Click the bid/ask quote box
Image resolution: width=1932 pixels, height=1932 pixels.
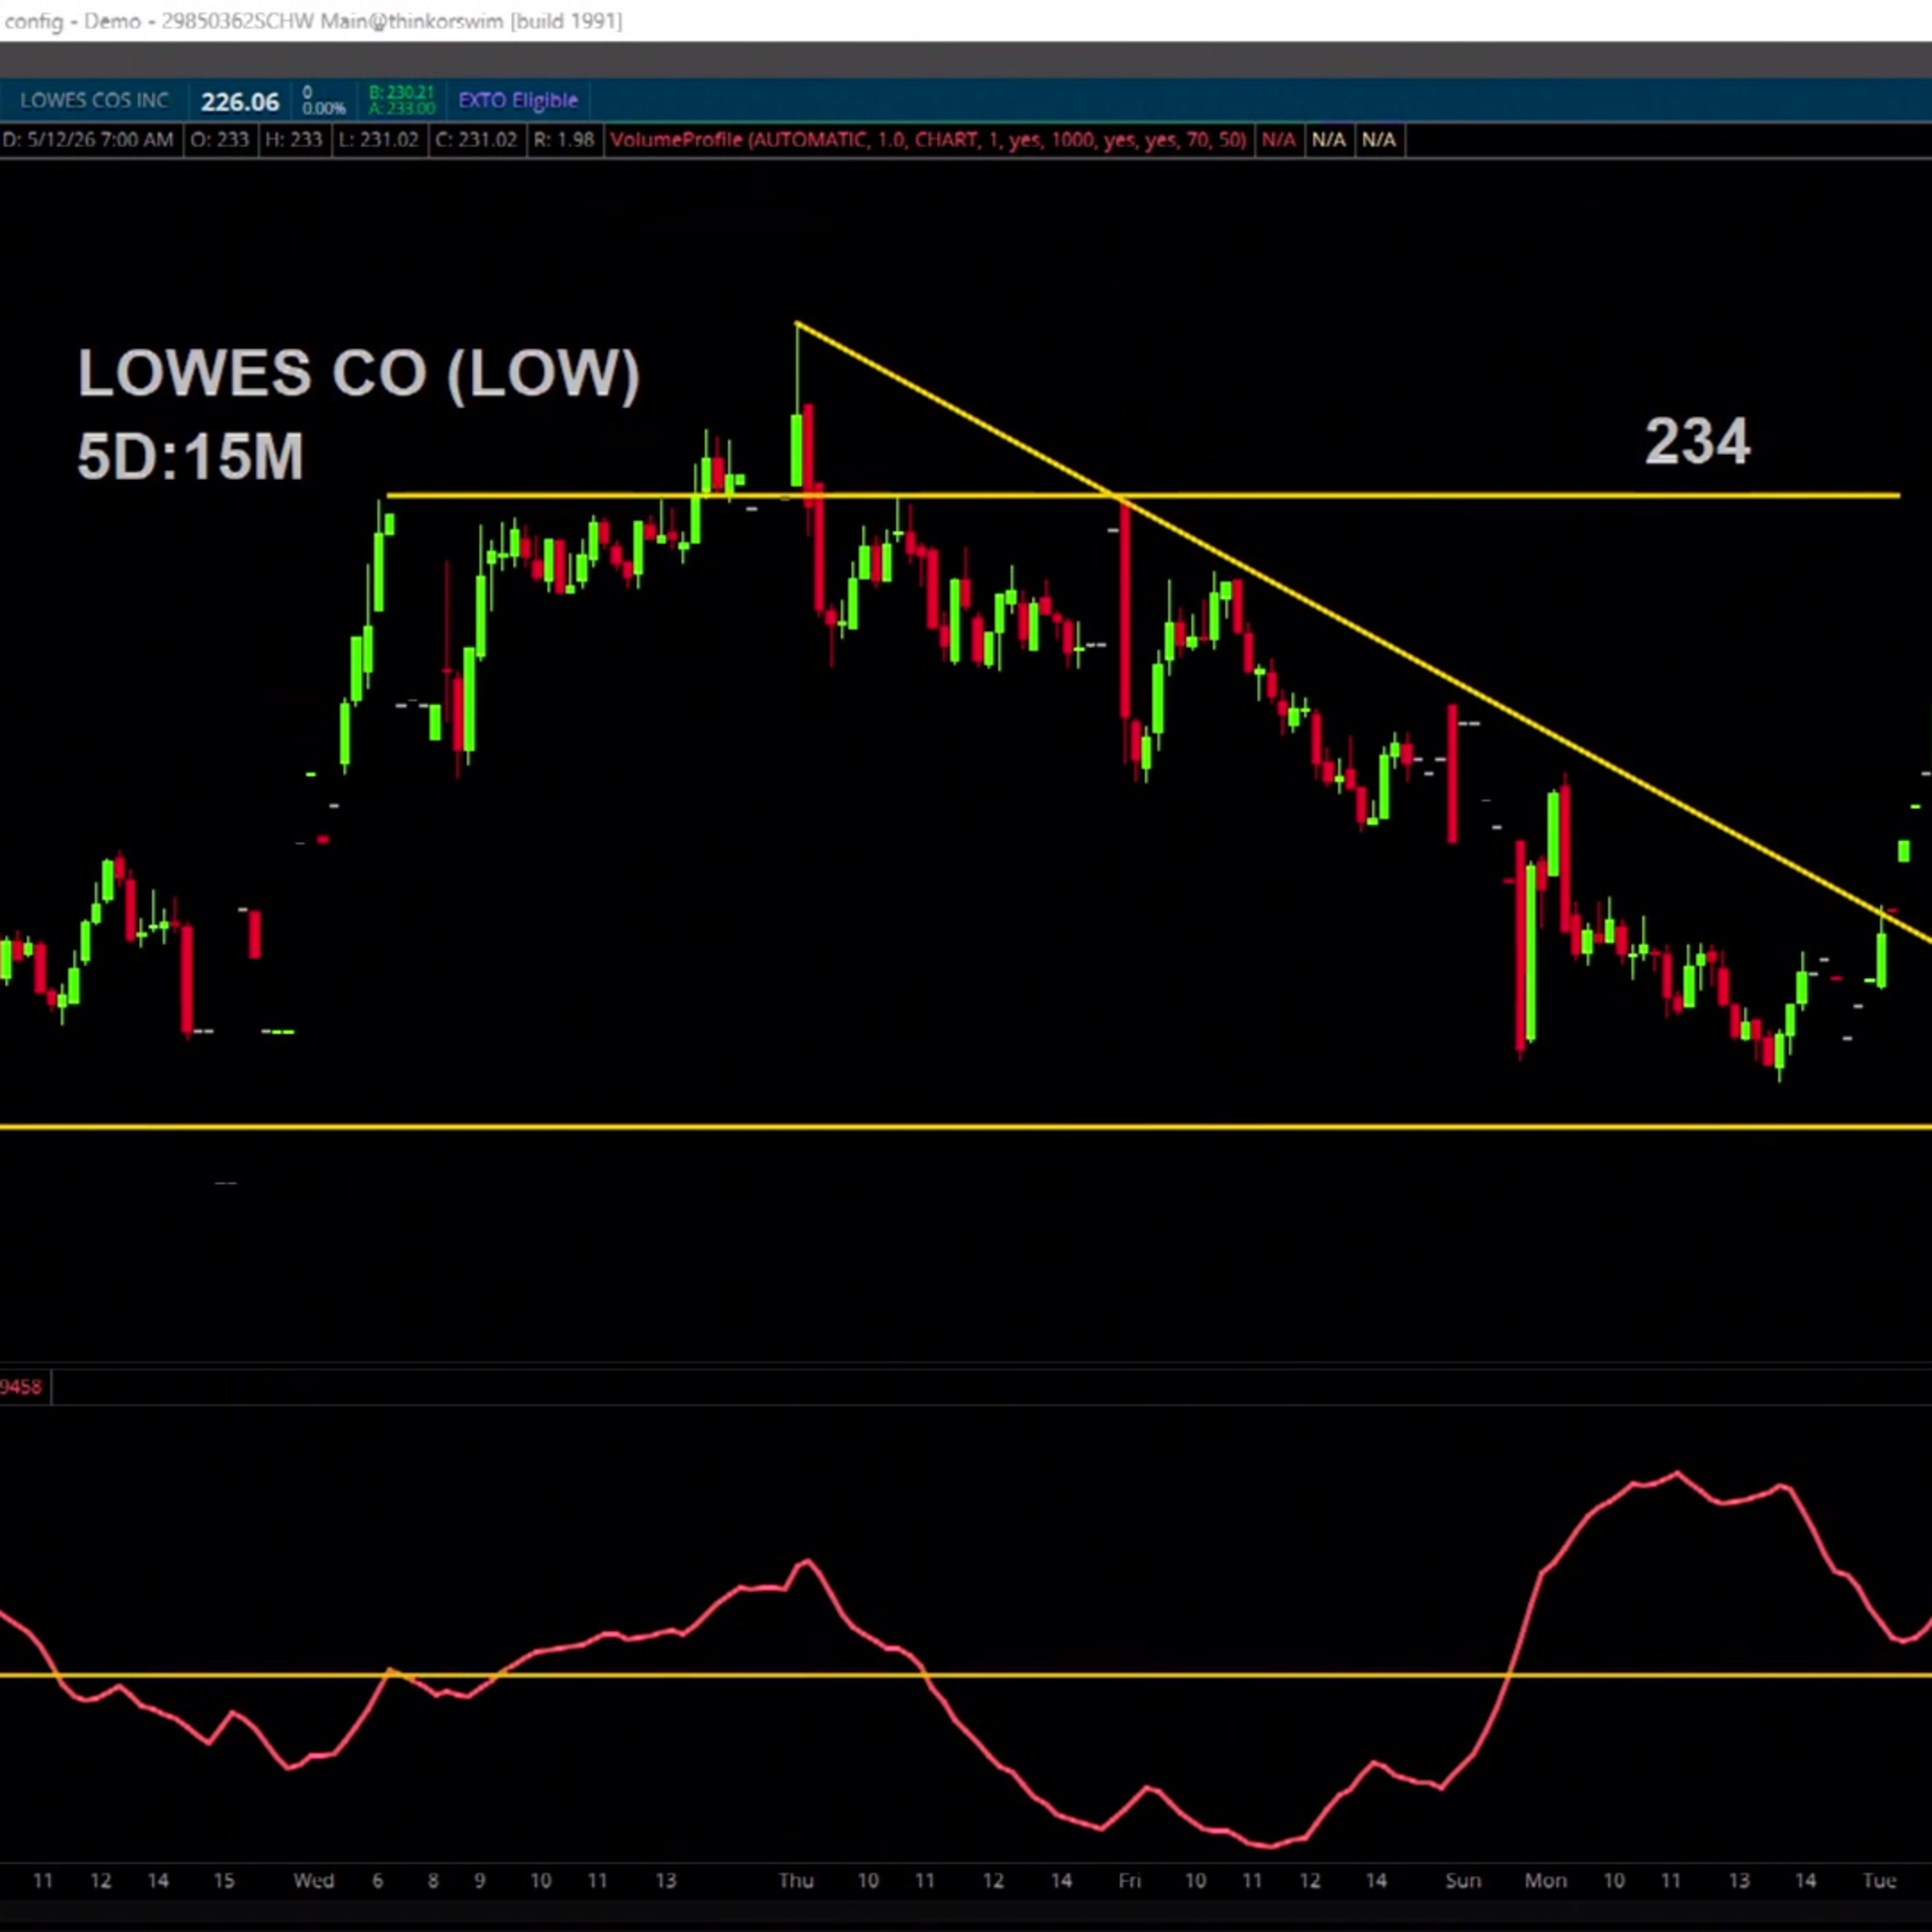pos(401,100)
